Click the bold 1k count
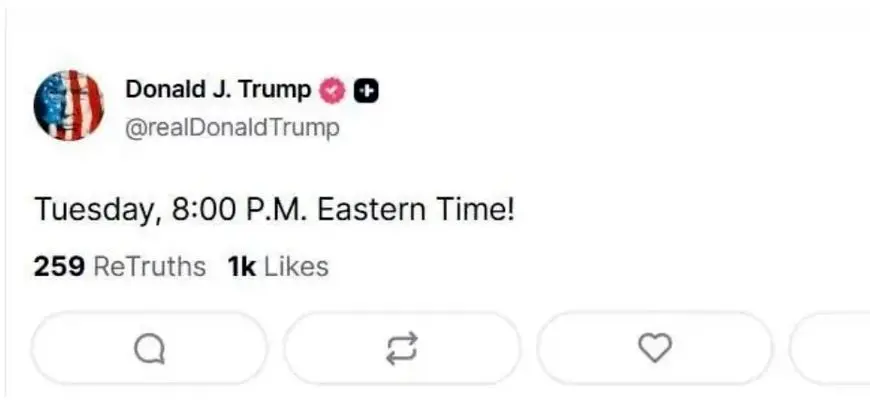Image resolution: width=870 pixels, height=400 pixels. [242, 267]
